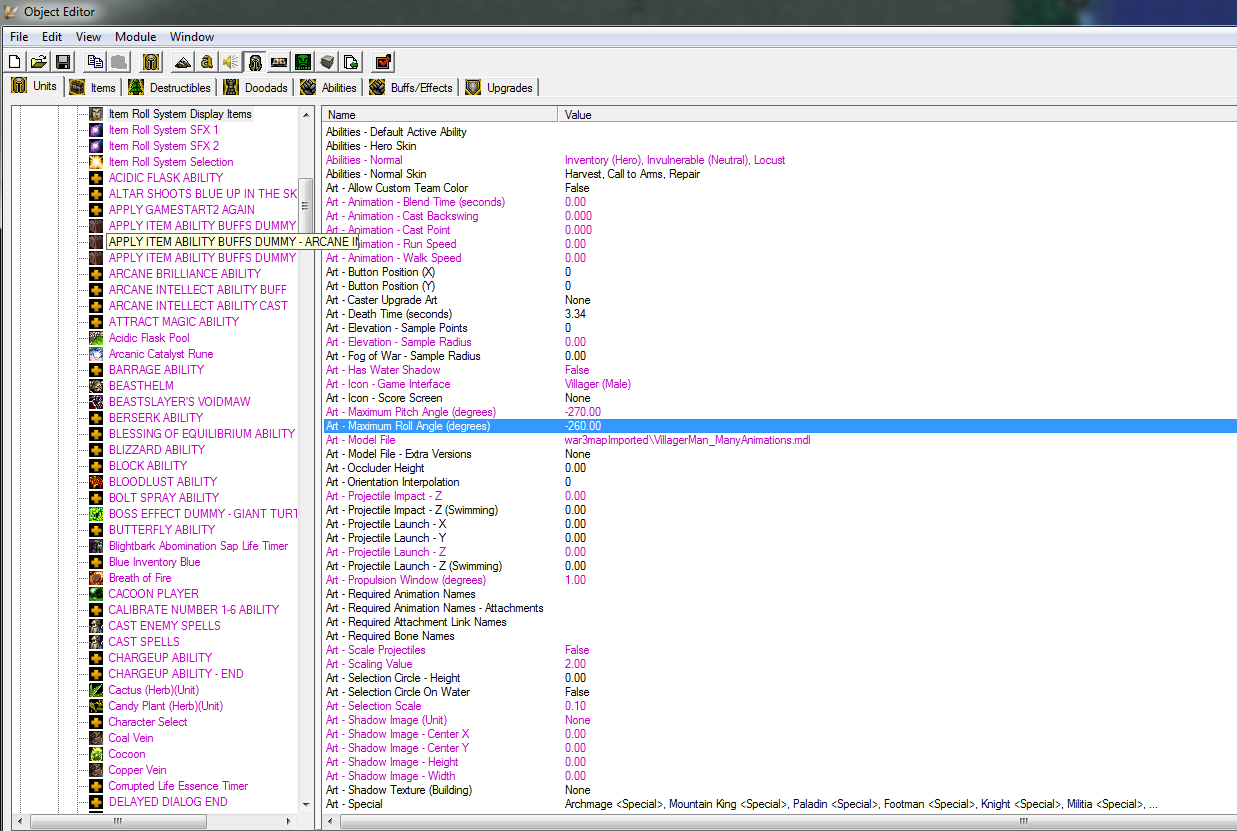Open the Terrain Editor mountain icon

183,62
